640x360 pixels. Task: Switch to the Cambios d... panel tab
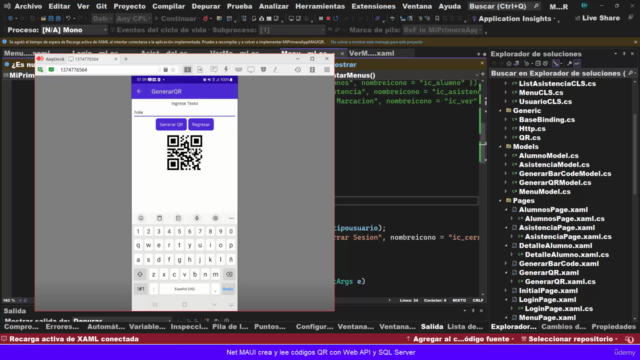click(563, 327)
